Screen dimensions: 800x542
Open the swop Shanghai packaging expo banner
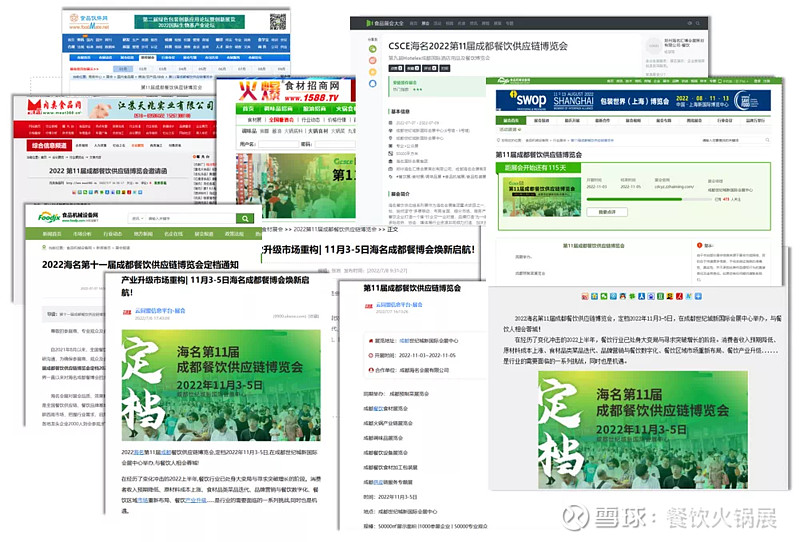point(633,101)
